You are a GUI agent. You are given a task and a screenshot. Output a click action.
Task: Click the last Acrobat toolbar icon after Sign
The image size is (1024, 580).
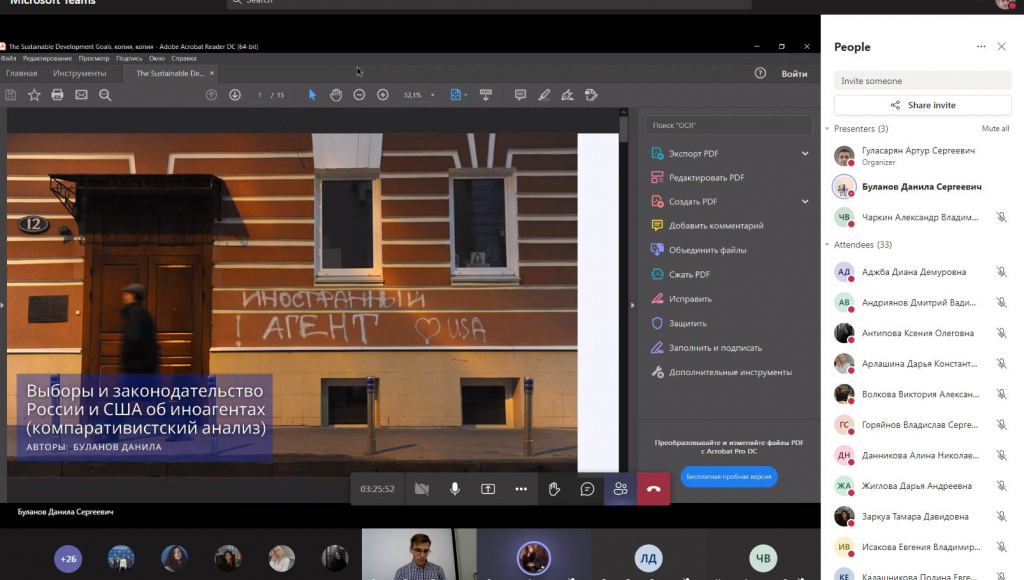coord(591,95)
